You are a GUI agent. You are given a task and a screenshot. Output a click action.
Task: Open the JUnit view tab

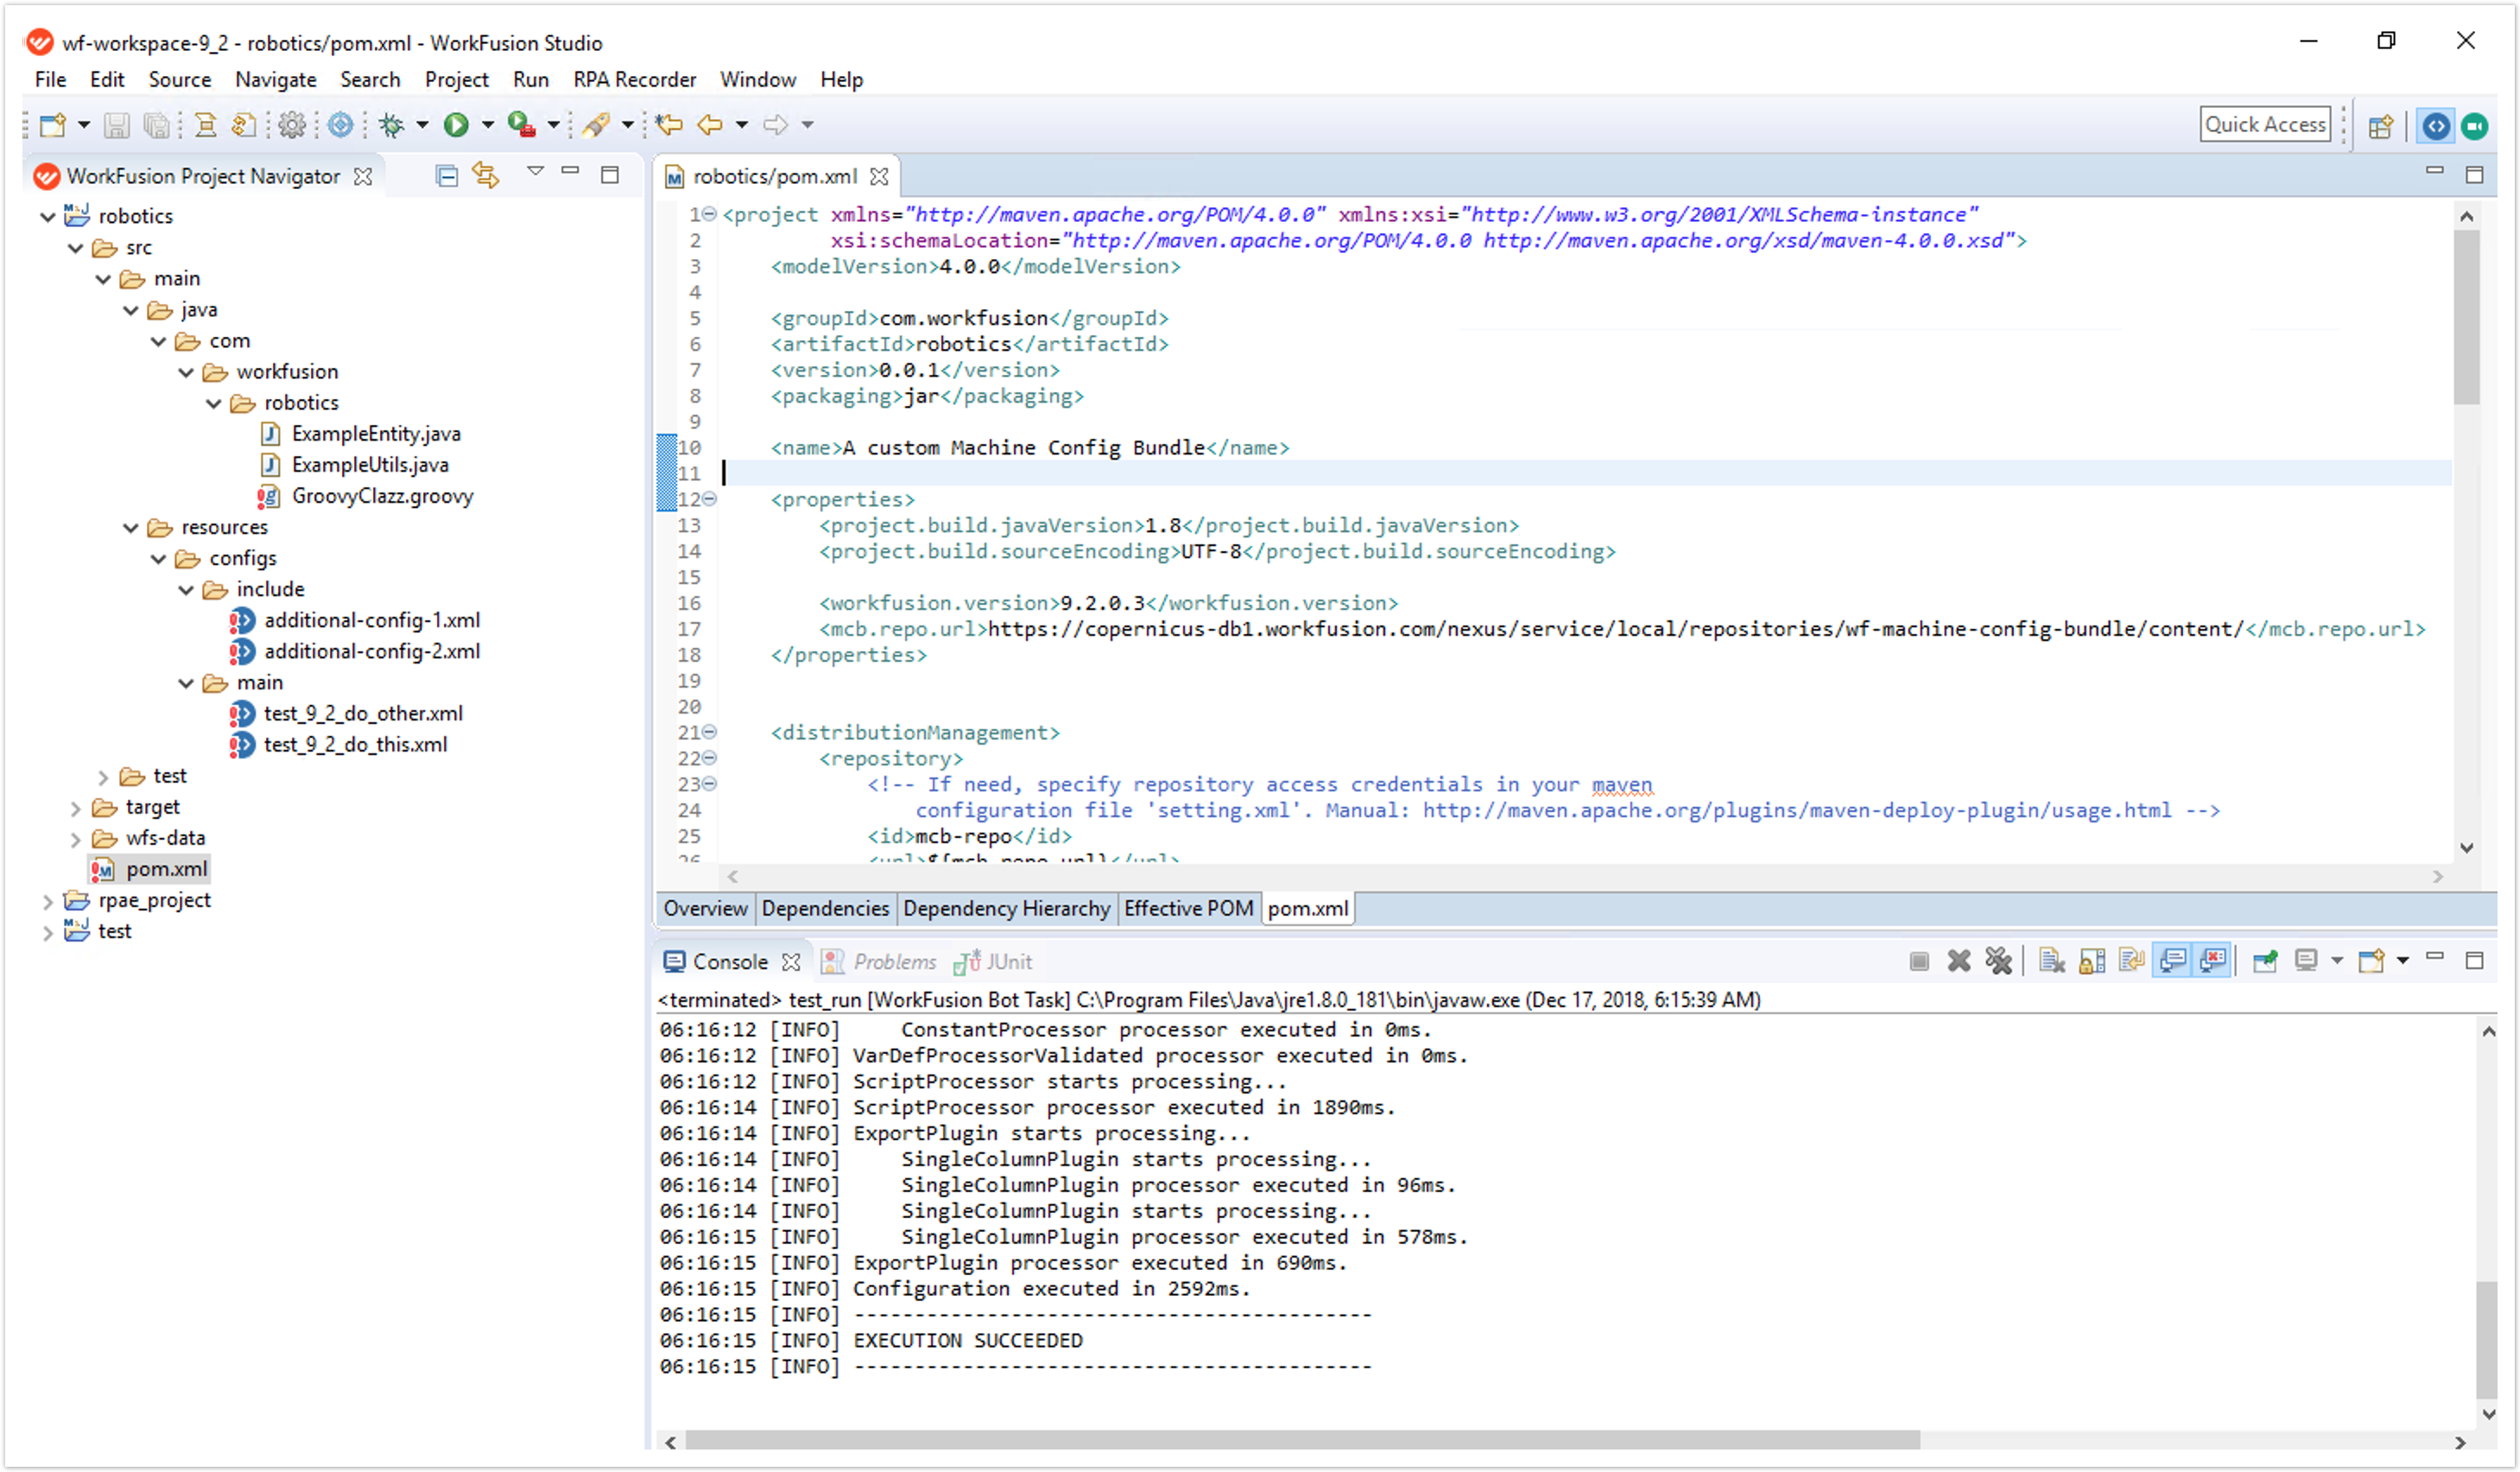point(993,962)
